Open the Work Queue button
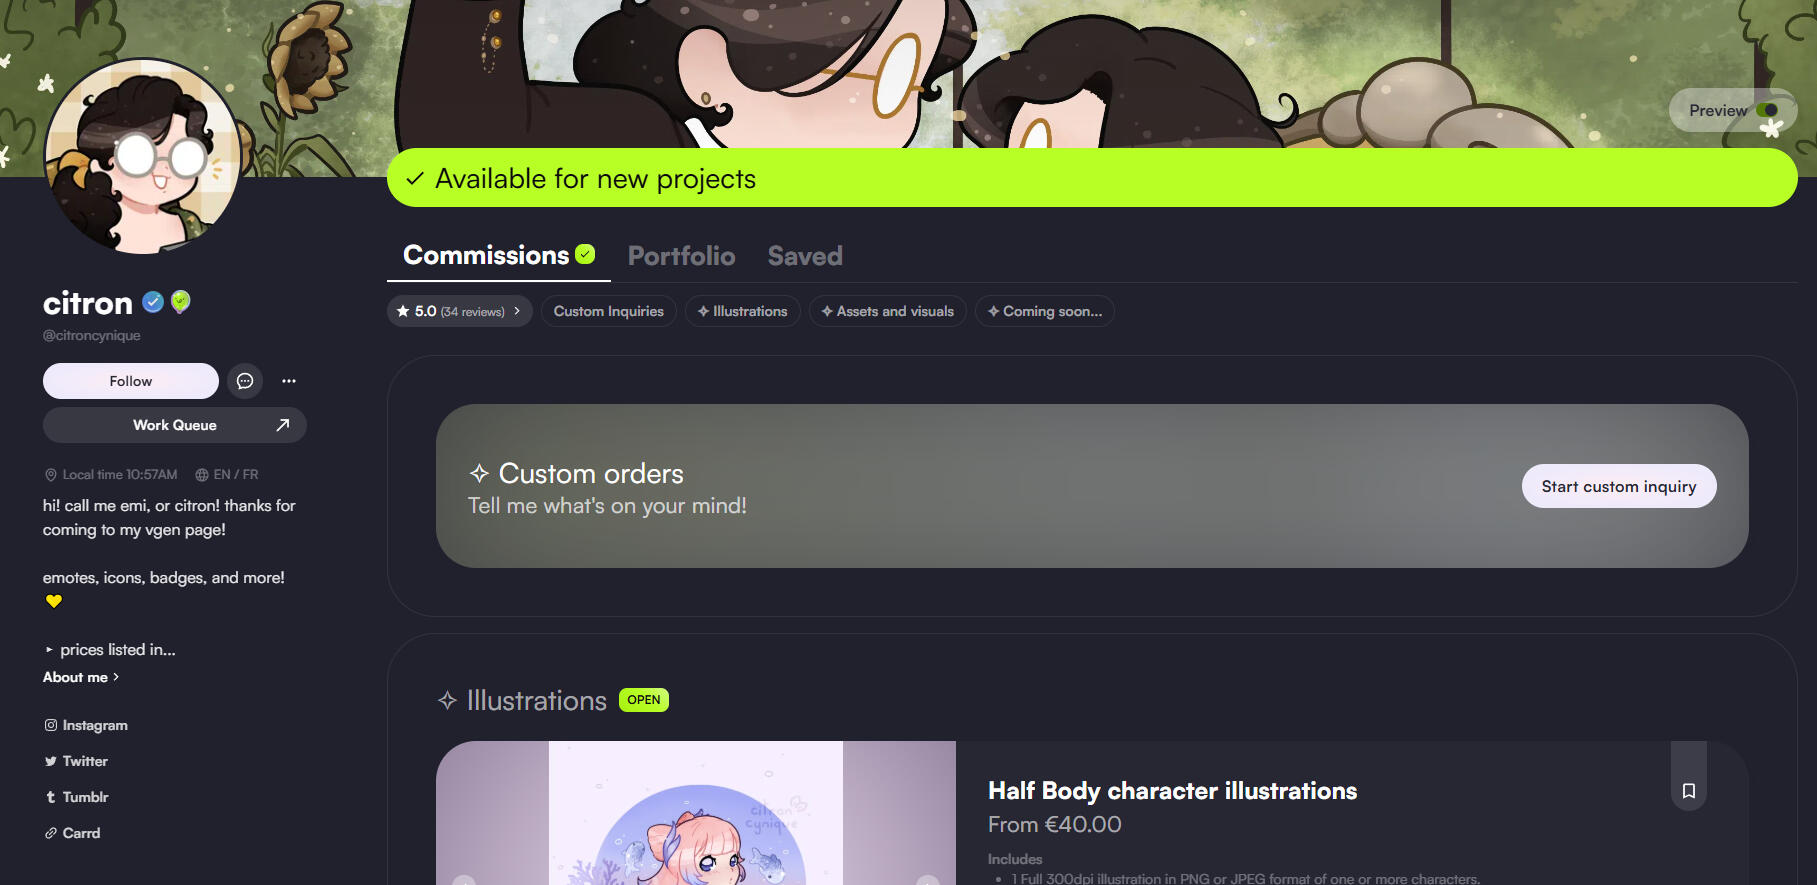This screenshot has height=885, width=1817. tap(175, 425)
